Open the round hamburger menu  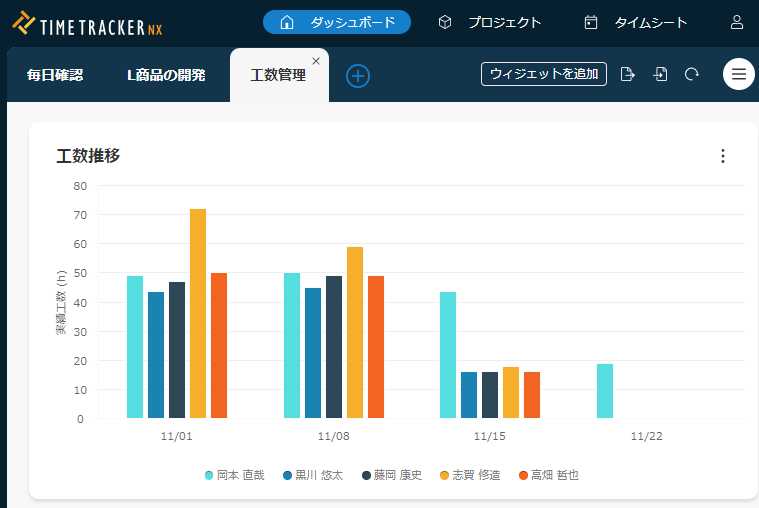[738, 74]
